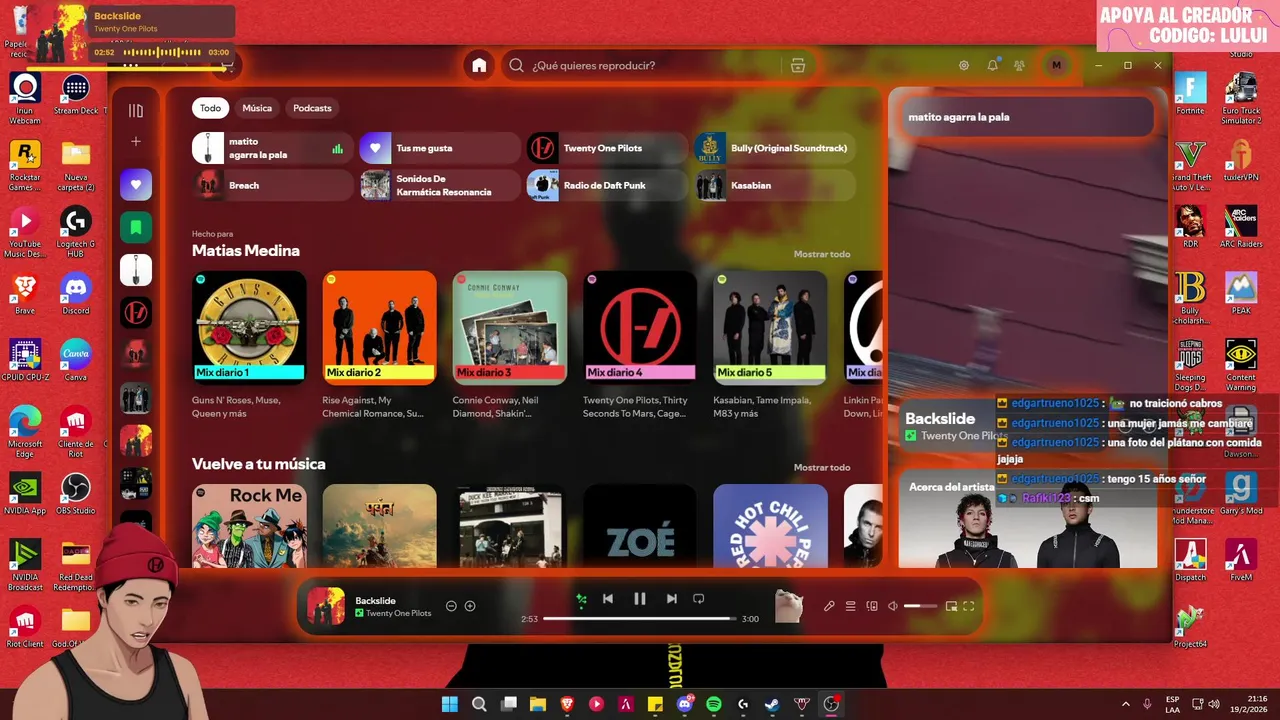Click the plus create playlist icon
The image size is (1280, 720).
[136, 142]
